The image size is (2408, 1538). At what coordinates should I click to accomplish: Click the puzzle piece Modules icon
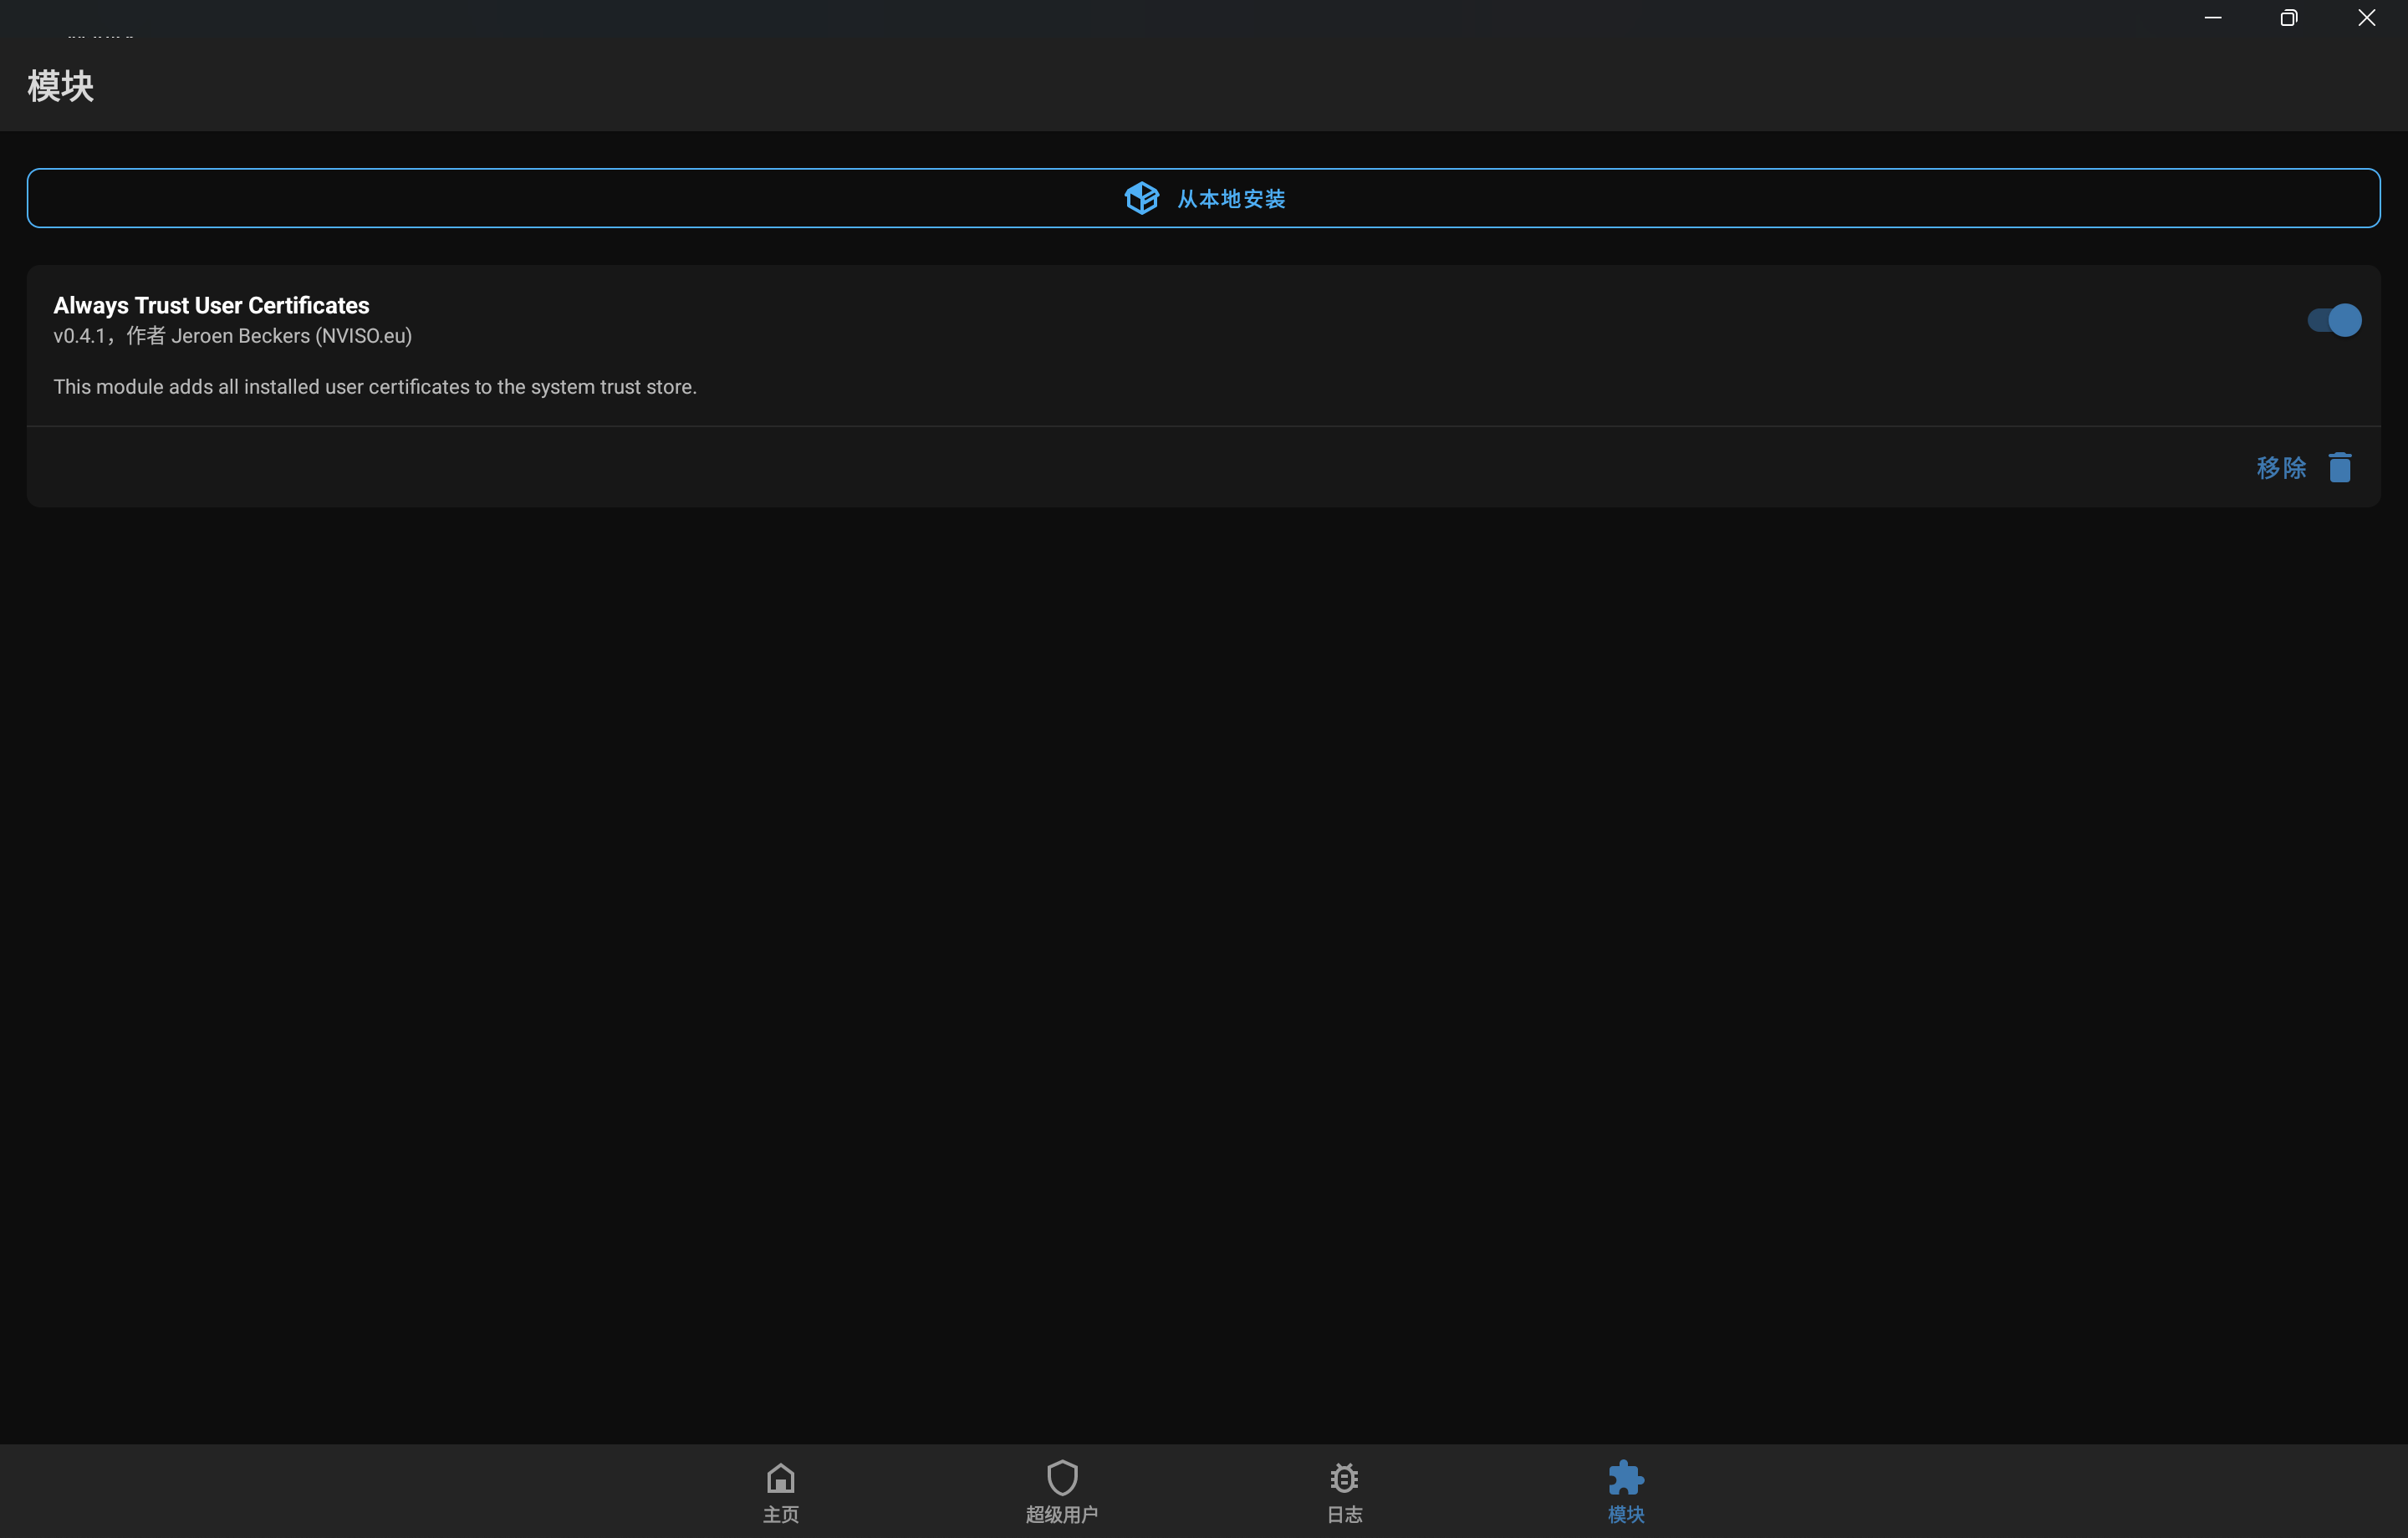coord(1625,1477)
